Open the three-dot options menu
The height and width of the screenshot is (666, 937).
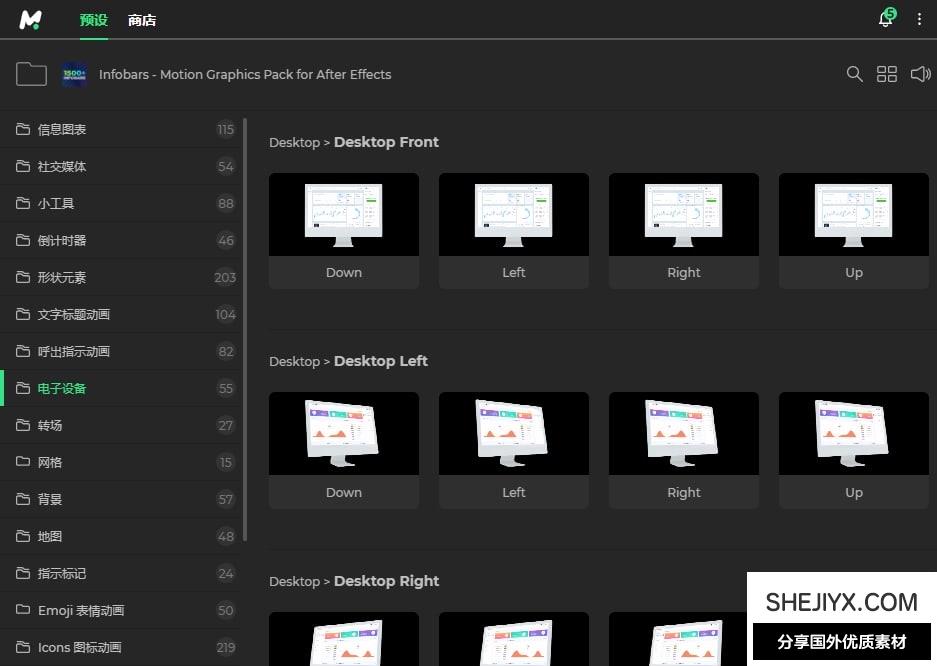click(x=919, y=19)
